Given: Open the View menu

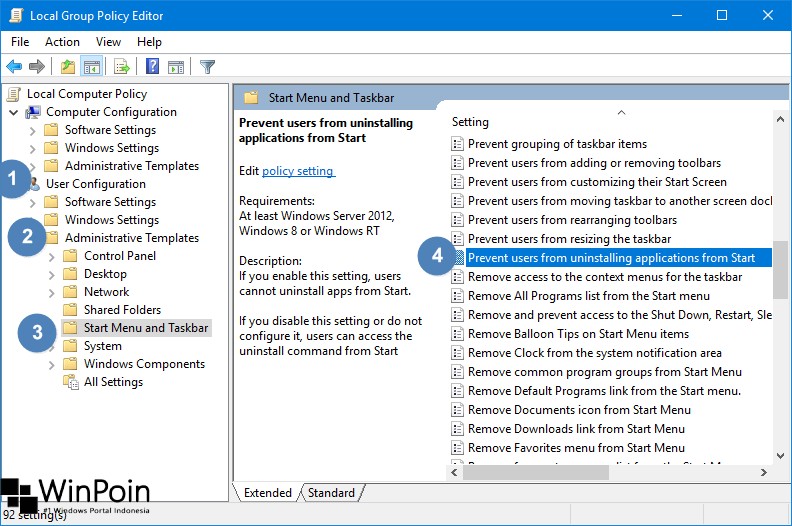Looking at the screenshot, I should (x=108, y=42).
